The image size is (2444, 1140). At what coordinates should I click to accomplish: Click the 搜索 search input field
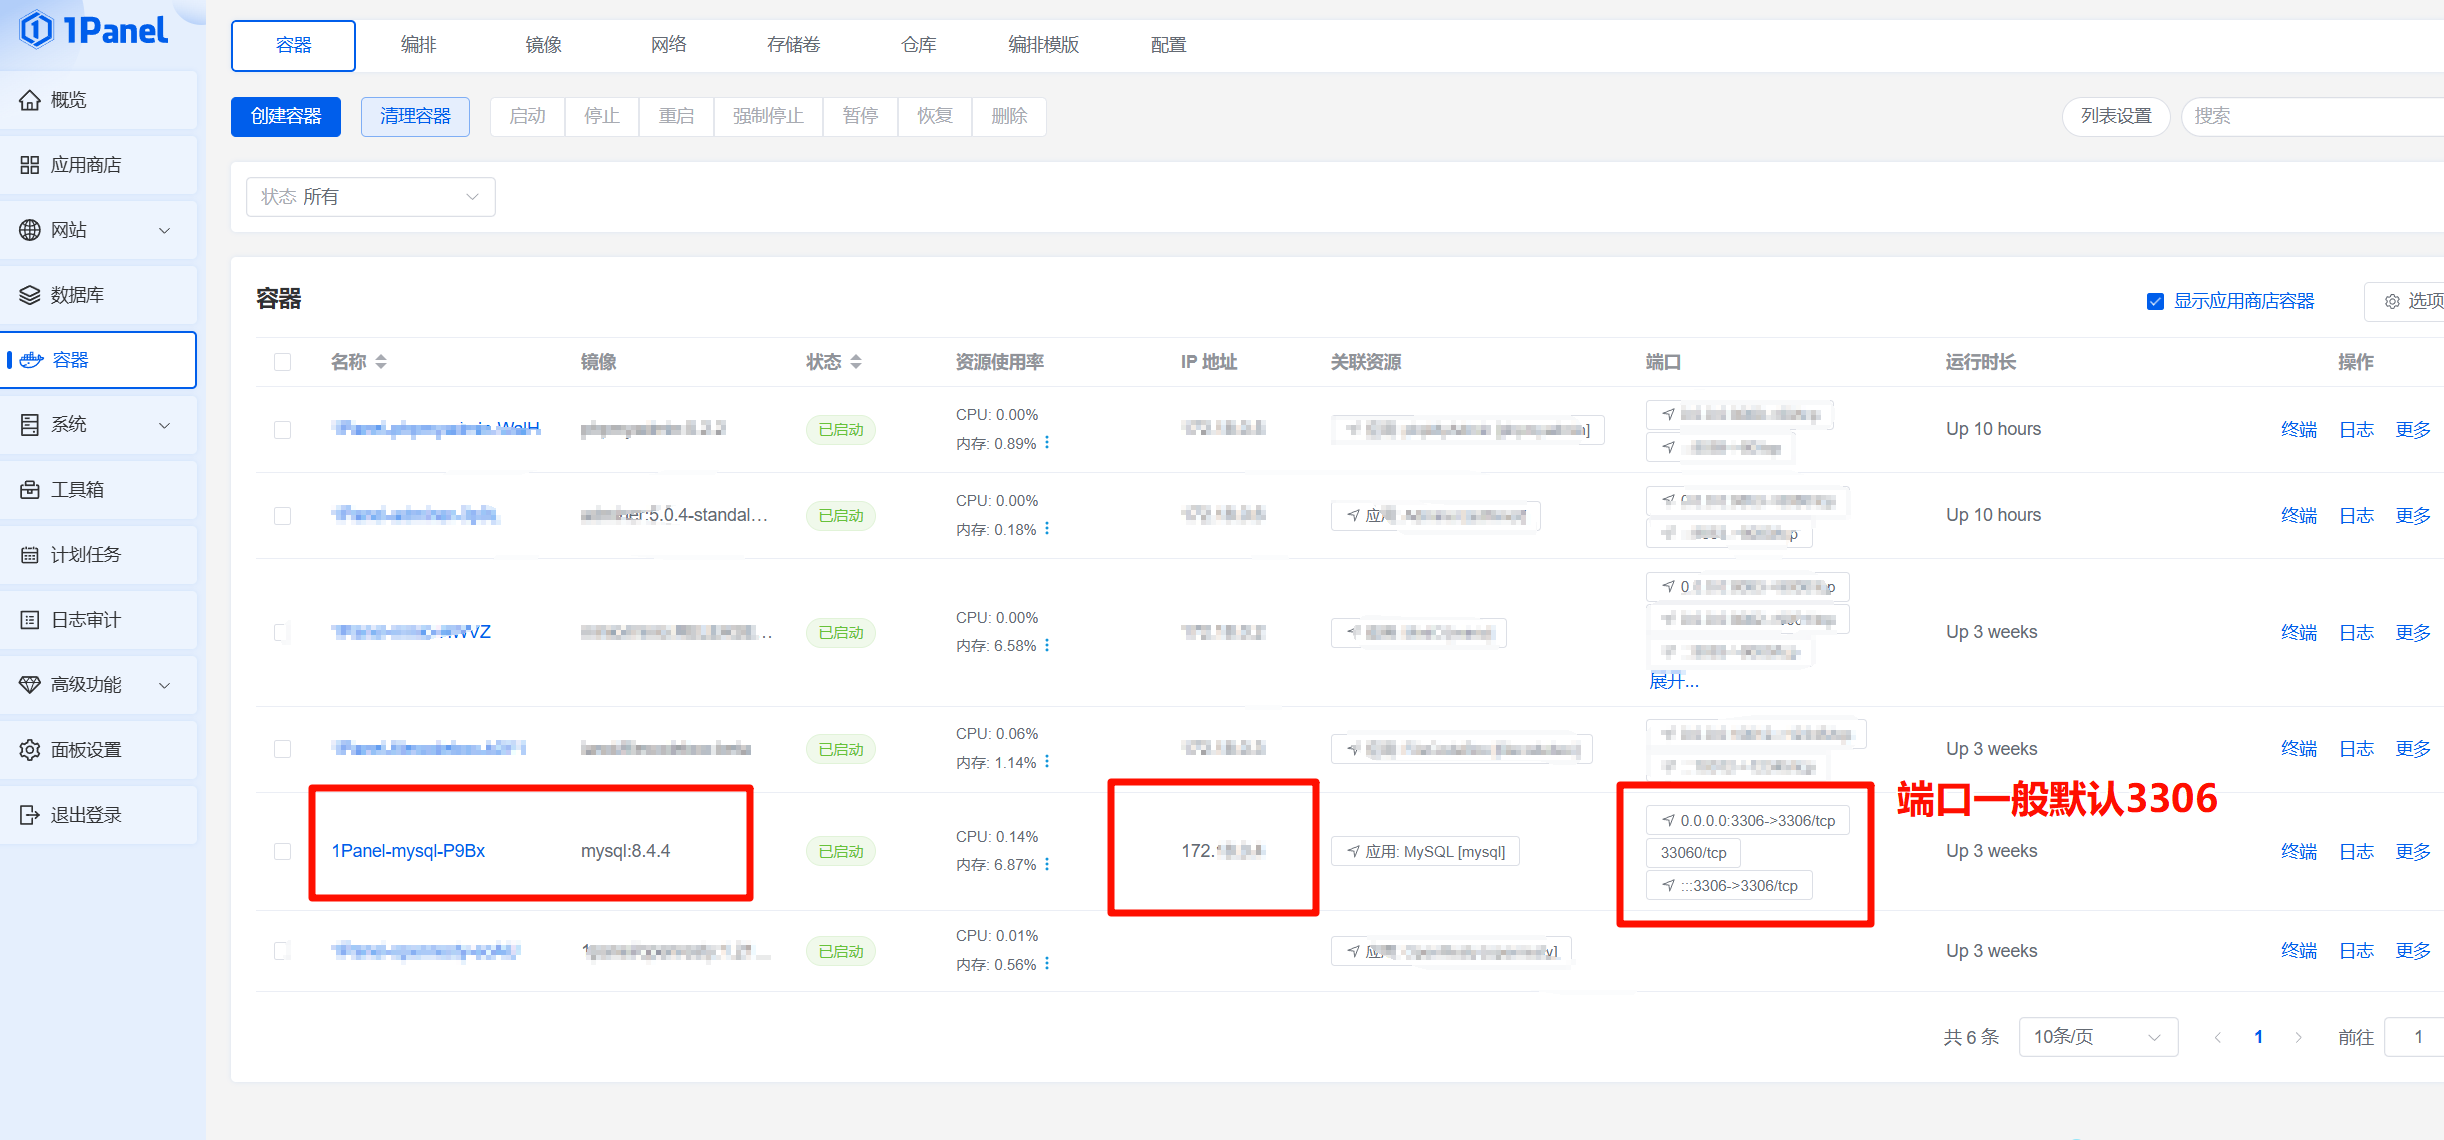2310,116
